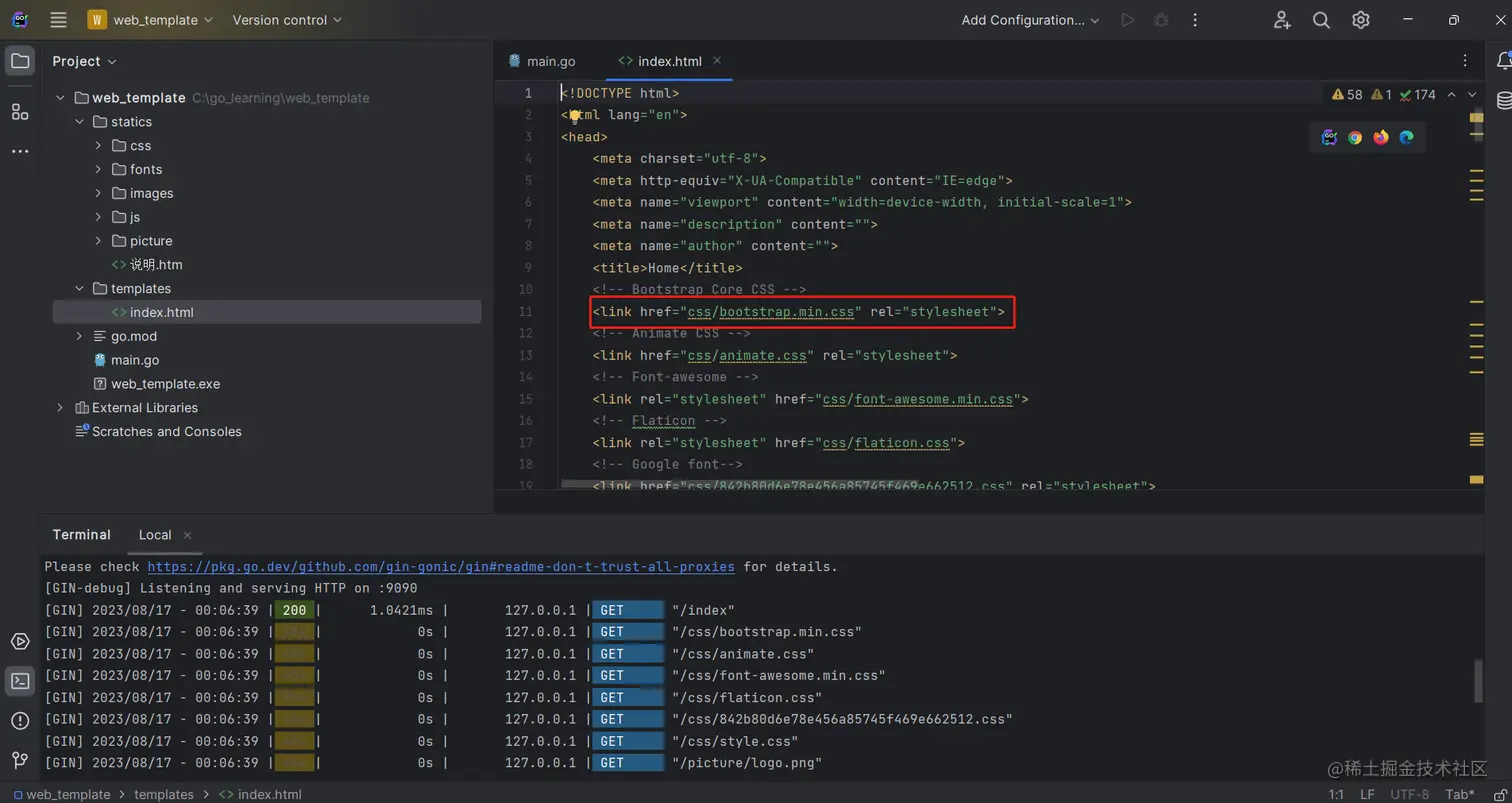
Task: Toggle the Project tool window icon
Action: (20, 61)
